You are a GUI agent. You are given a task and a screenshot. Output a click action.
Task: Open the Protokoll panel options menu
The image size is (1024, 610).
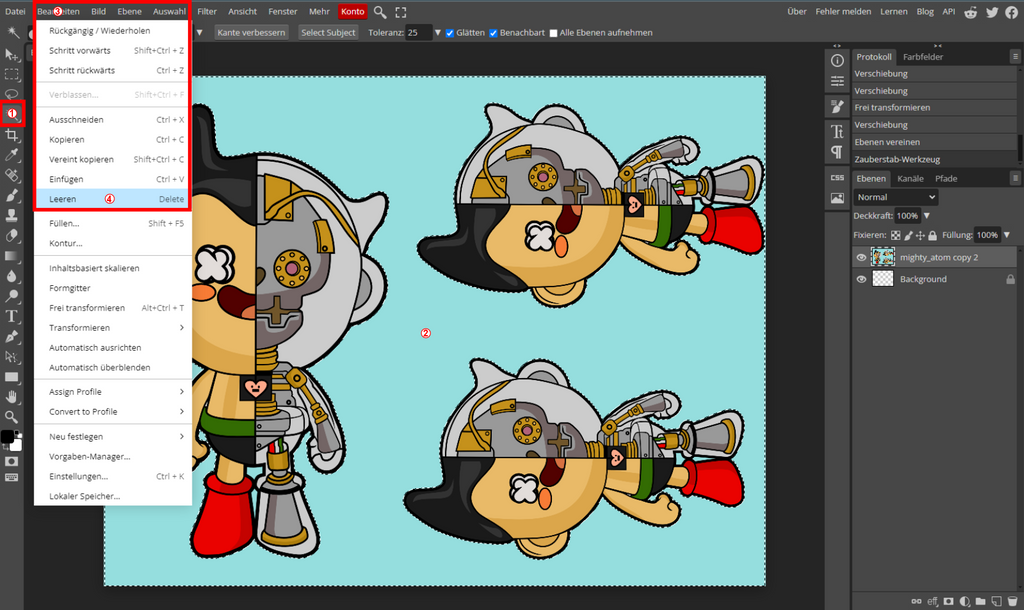point(1015,57)
